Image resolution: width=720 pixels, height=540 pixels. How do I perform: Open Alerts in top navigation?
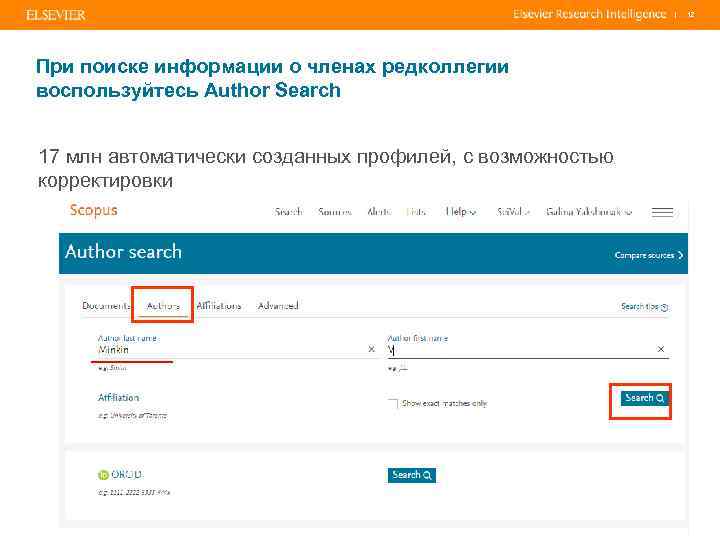click(379, 212)
